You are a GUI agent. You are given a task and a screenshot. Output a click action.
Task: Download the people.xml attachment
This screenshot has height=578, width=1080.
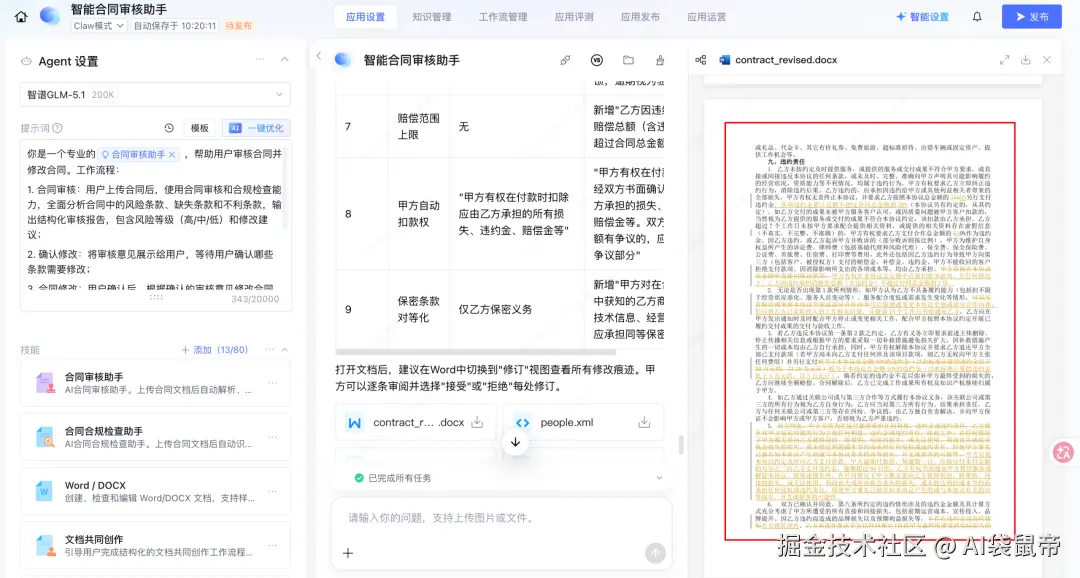pyautogui.click(x=644, y=422)
